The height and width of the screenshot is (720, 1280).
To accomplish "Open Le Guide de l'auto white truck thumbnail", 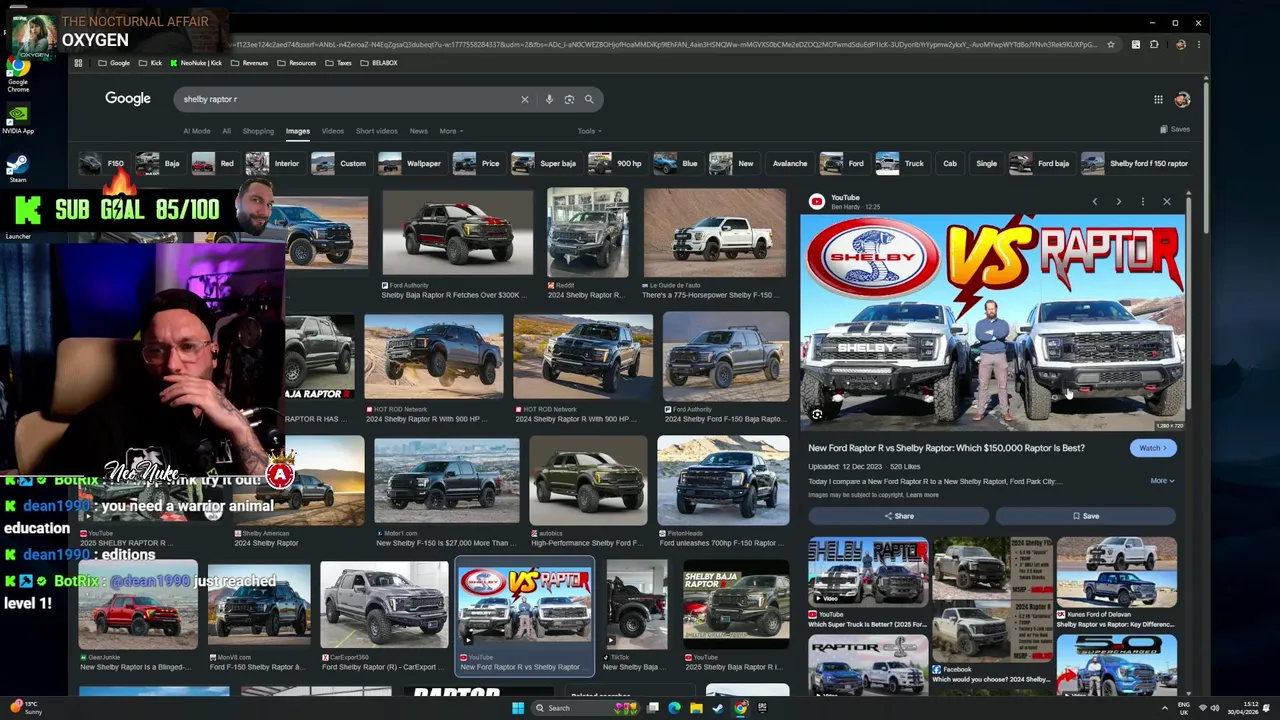I will pos(714,233).
